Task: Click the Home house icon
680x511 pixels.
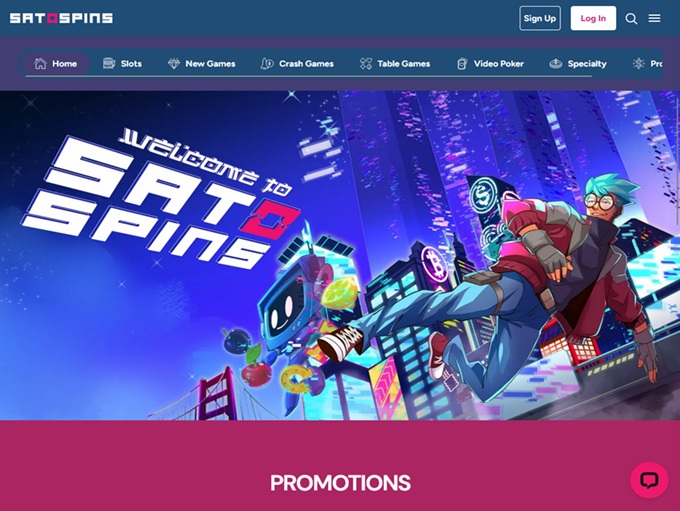Action: pyautogui.click(x=40, y=63)
